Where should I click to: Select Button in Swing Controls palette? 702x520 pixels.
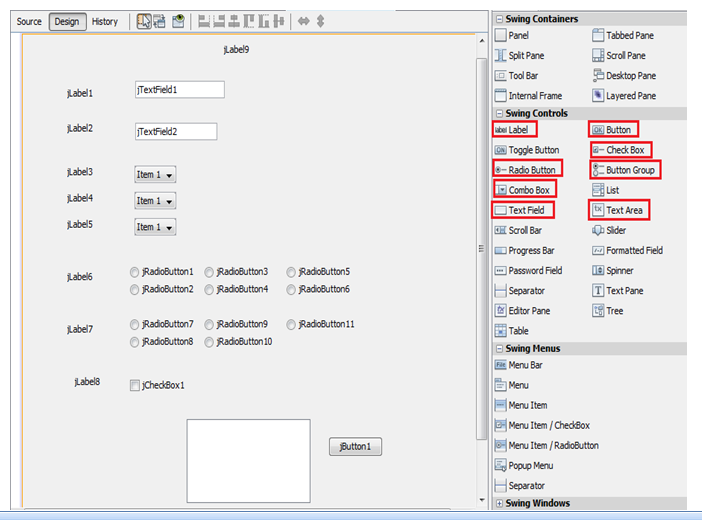pyautogui.click(x=613, y=129)
